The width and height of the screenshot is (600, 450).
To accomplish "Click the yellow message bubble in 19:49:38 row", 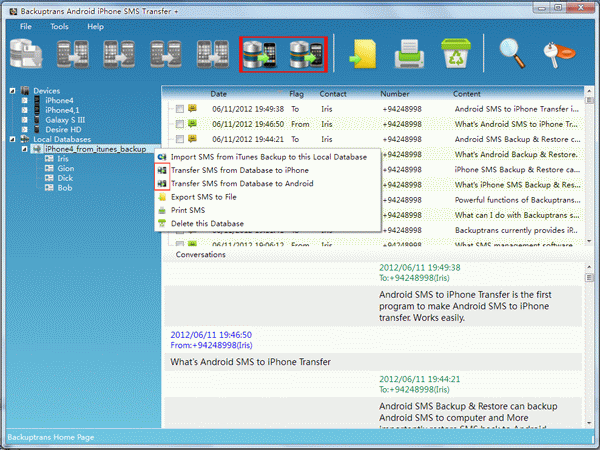I will pyautogui.click(x=192, y=108).
